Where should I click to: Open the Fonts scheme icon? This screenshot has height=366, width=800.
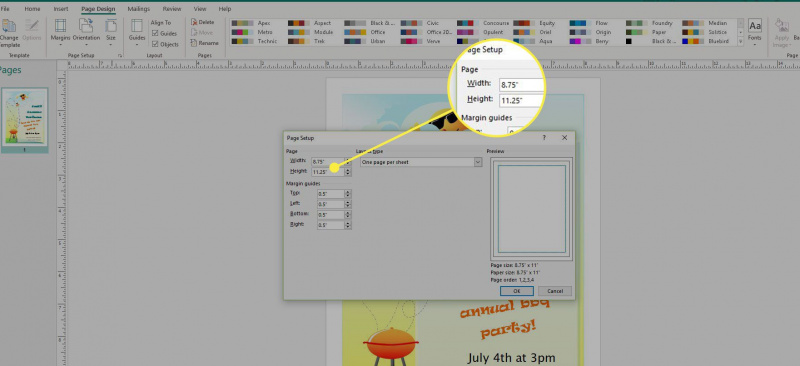pos(755,26)
